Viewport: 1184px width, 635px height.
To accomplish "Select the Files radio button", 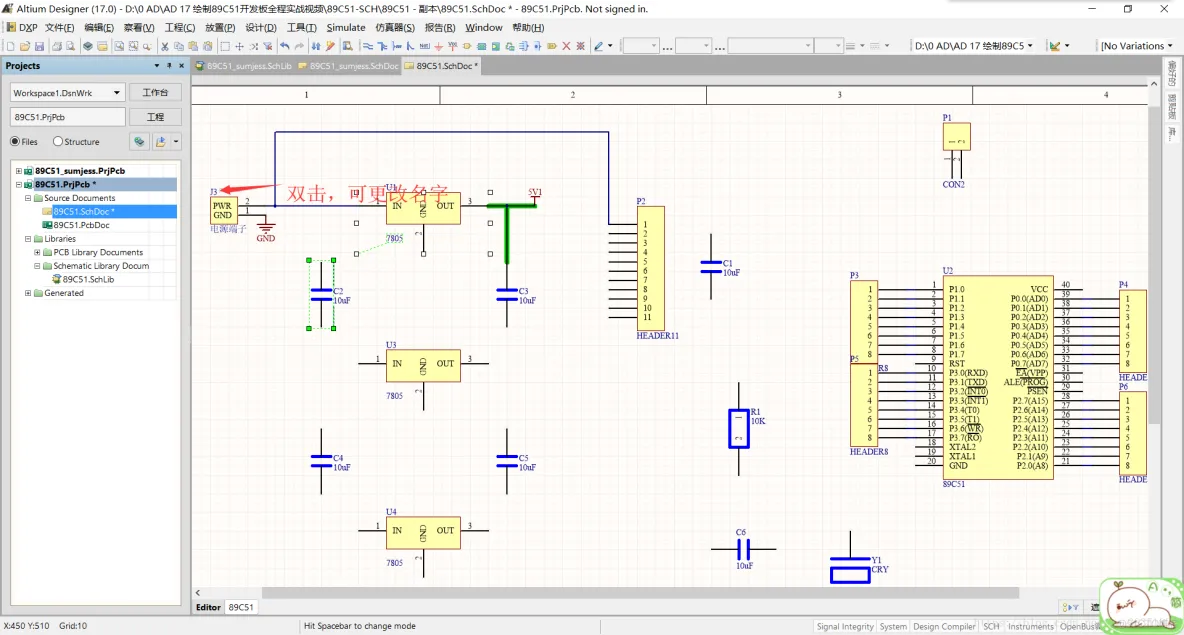I will (14, 141).
